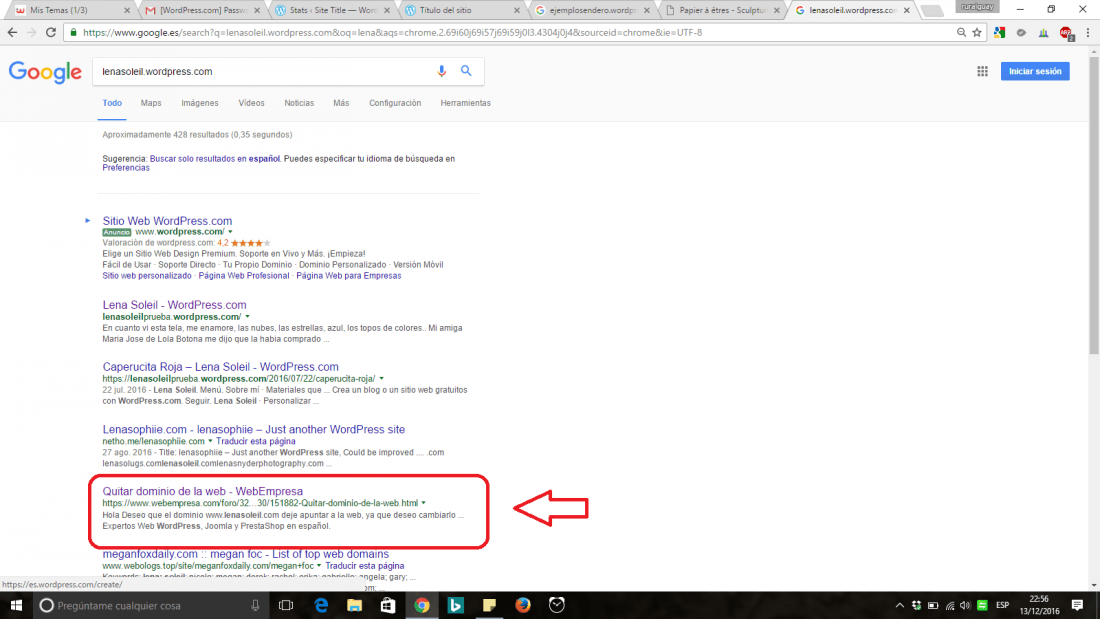Open the Google apps grid
This screenshot has height=619, width=1100.
point(982,71)
